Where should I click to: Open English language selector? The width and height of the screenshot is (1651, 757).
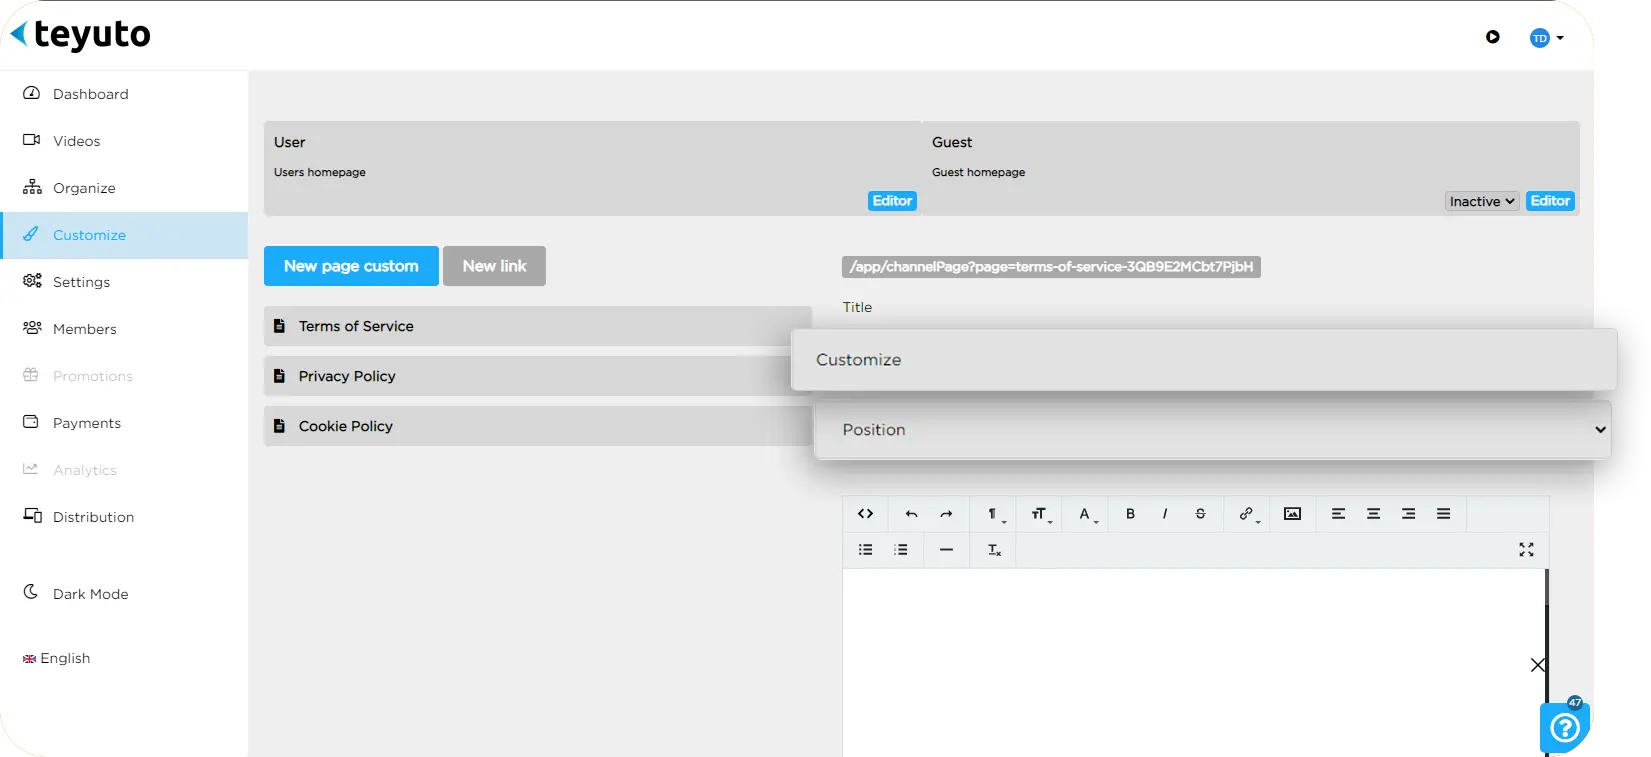coord(57,658)
